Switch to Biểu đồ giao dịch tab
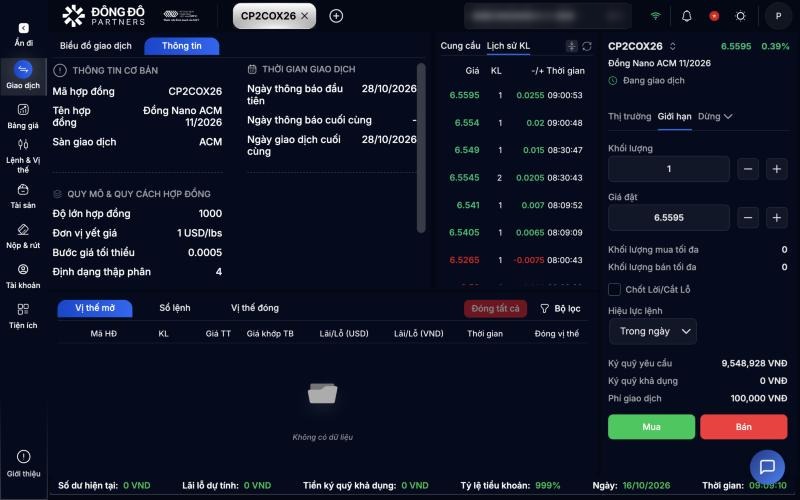Viewport: 800px width, 500px height. [95, 46]
